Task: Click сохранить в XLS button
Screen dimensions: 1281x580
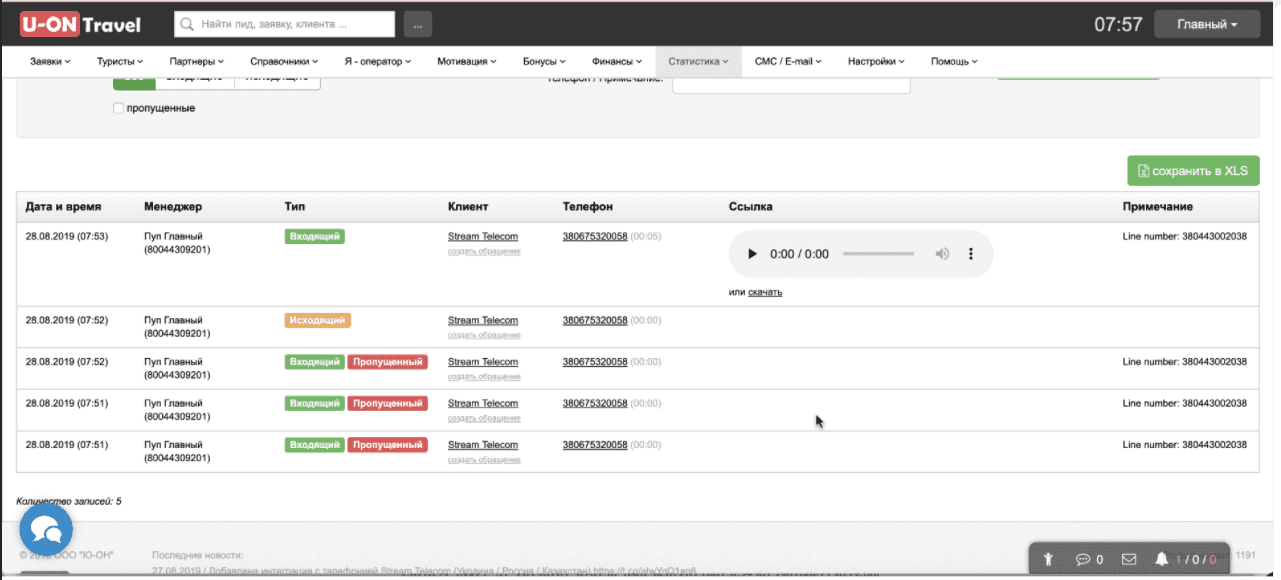Action: pyautogui.click(x=1193, y=170)
